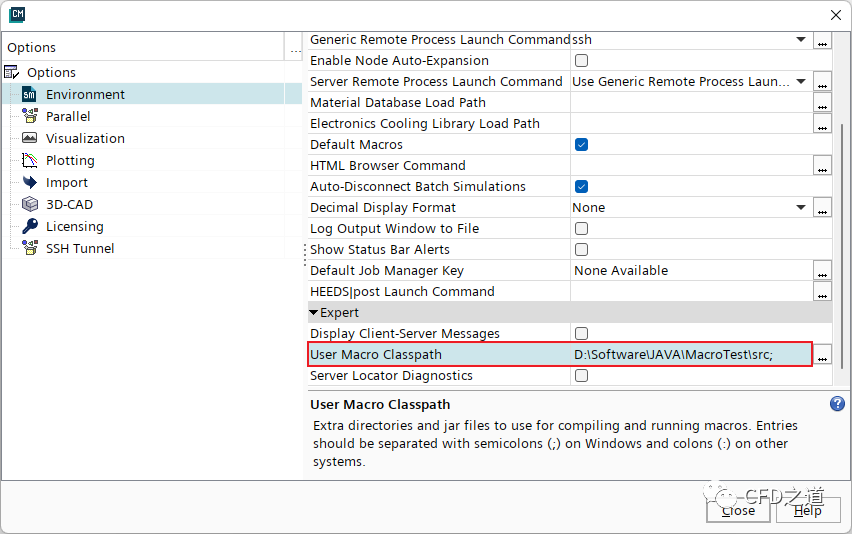Select the SSH Tunnel options icon

(29, 249)
